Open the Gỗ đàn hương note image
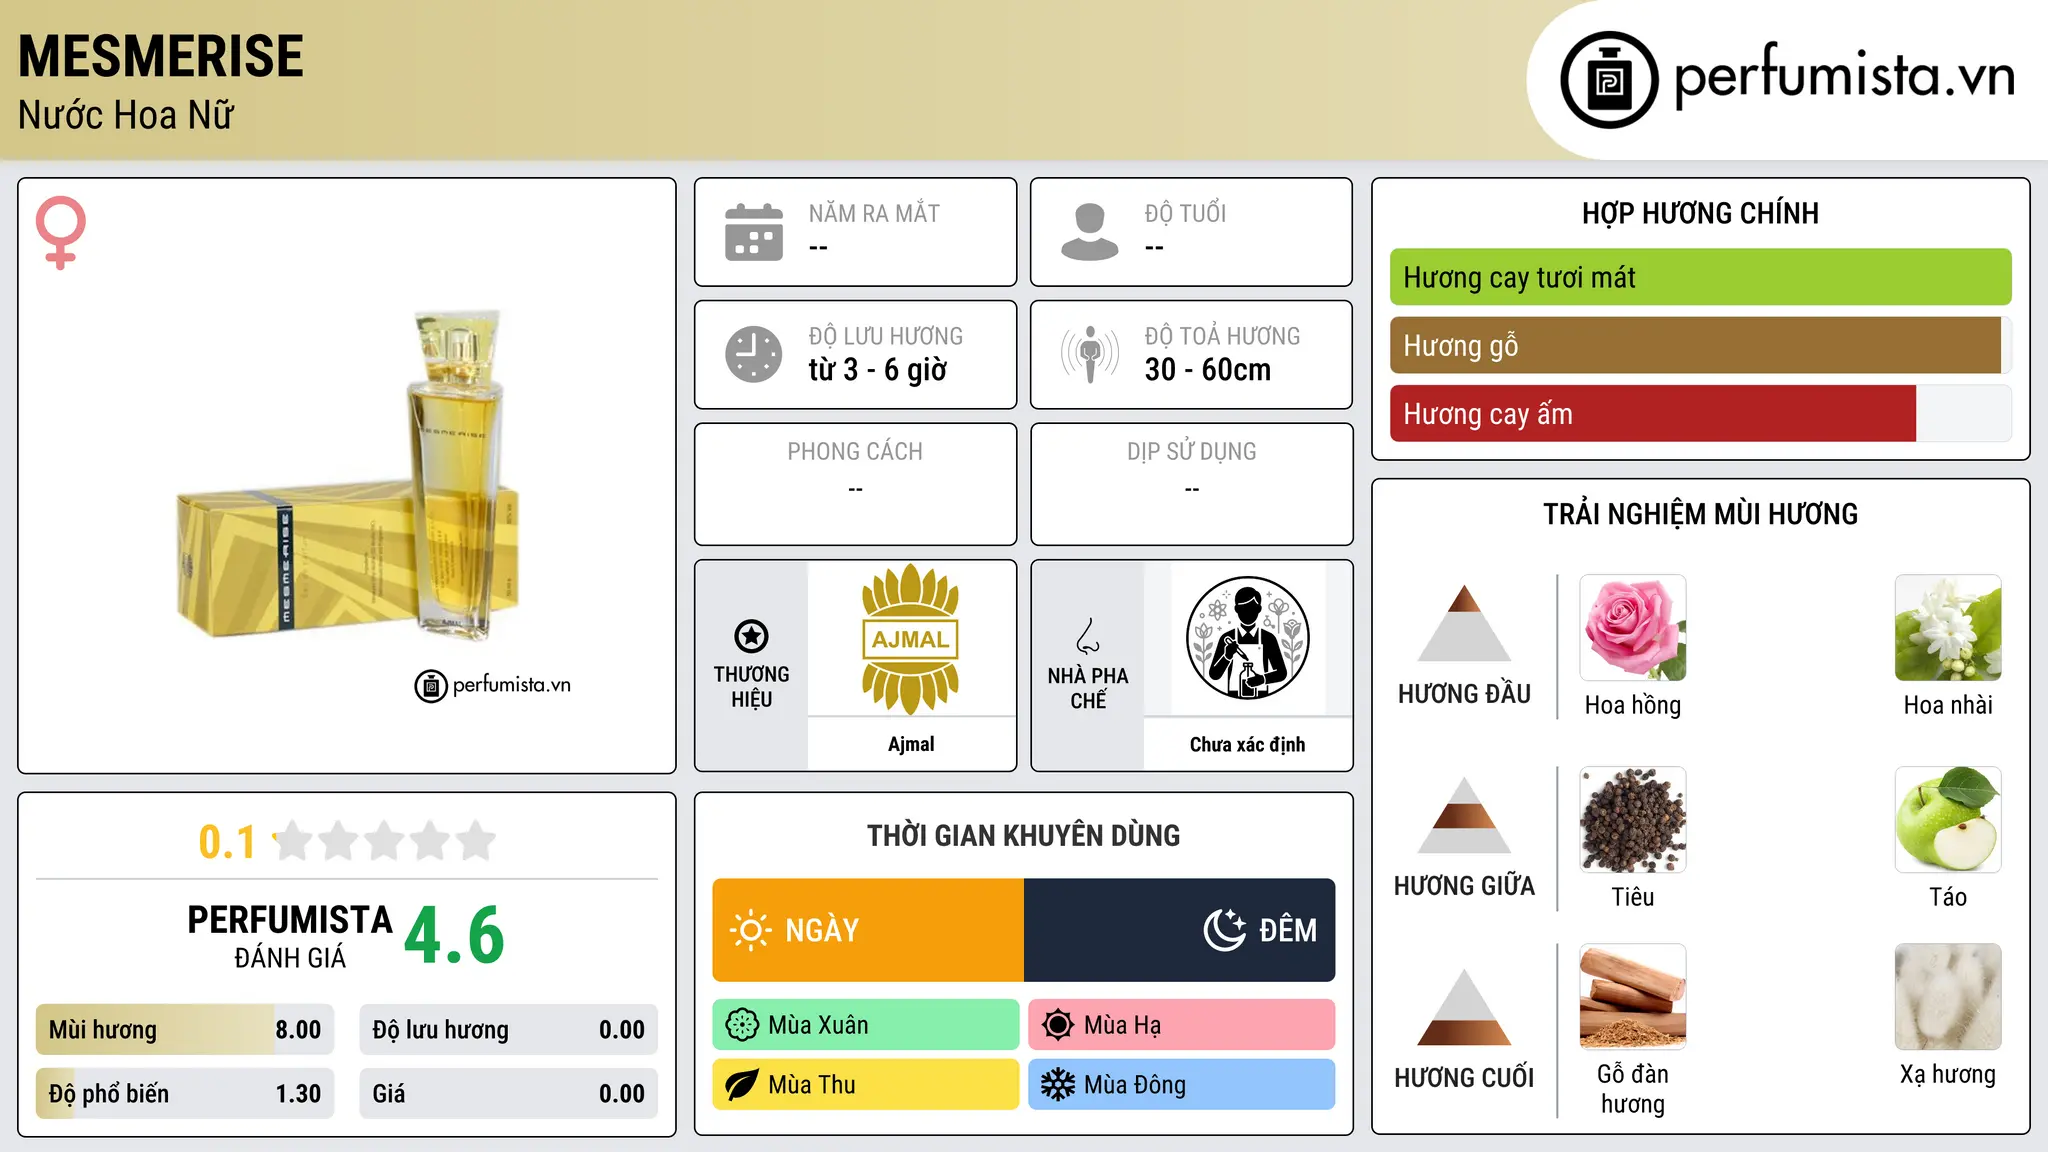The image size is (2048, 1152). (1633, 997)
